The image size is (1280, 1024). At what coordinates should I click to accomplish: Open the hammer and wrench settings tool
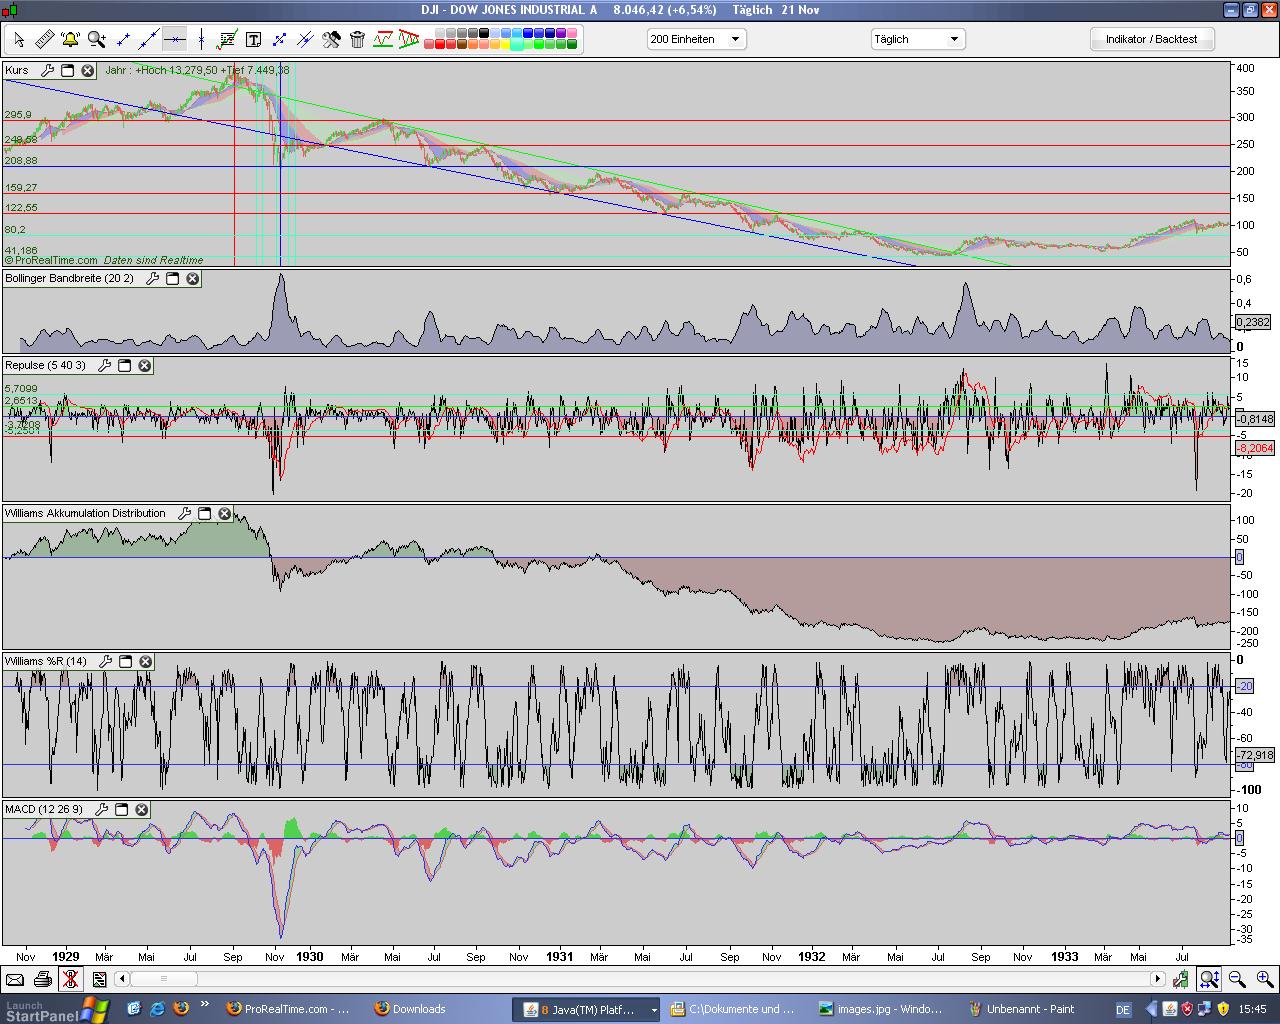tap(331, 39)
